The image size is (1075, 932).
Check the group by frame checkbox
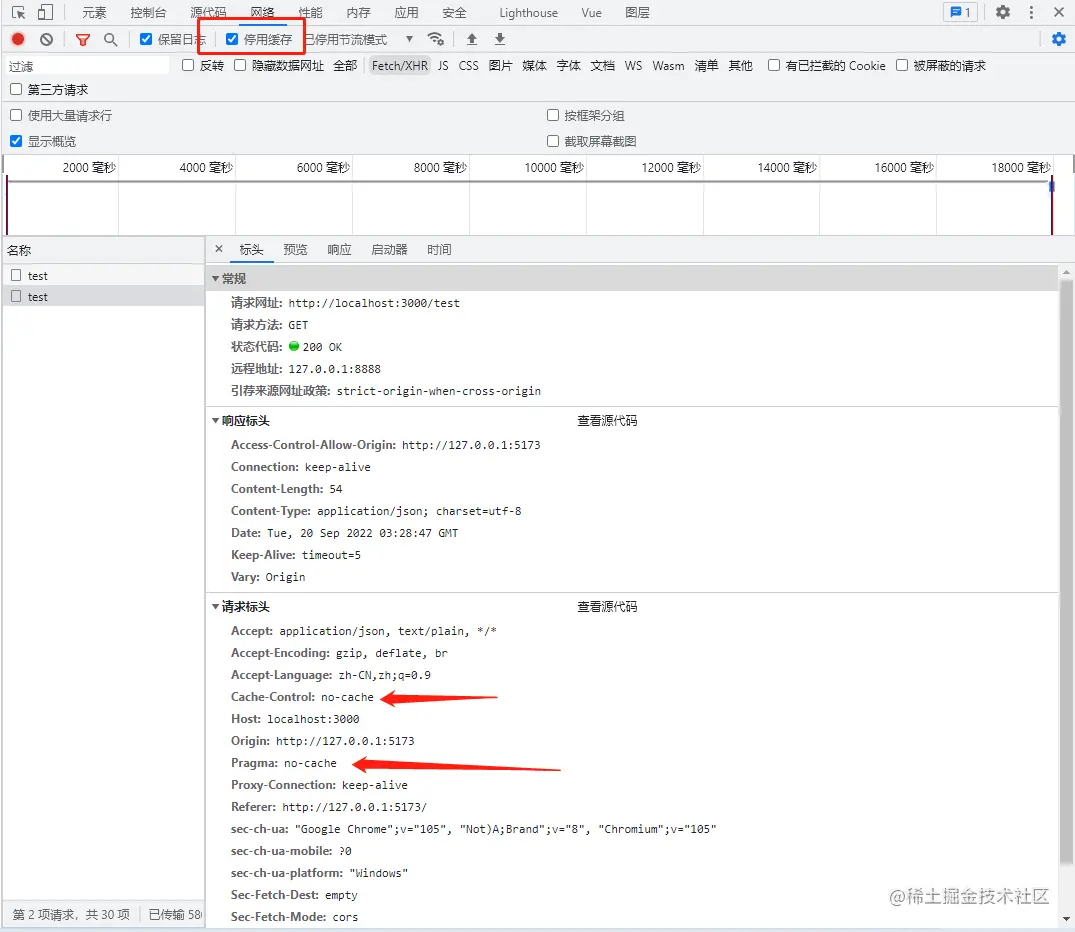(x=553, y=115)
